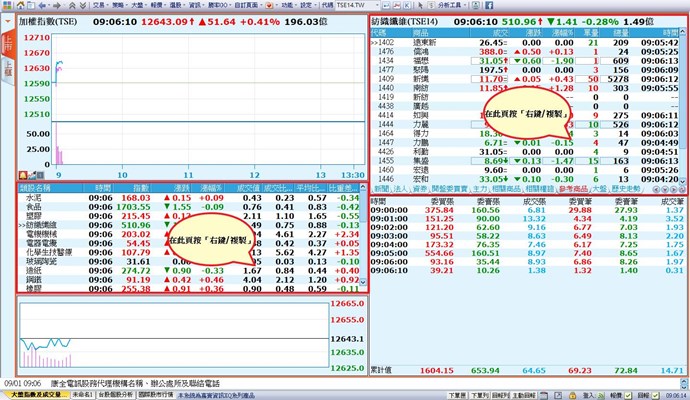Select the 紡織纖維 row in sector index list

(x=42, y=225)
